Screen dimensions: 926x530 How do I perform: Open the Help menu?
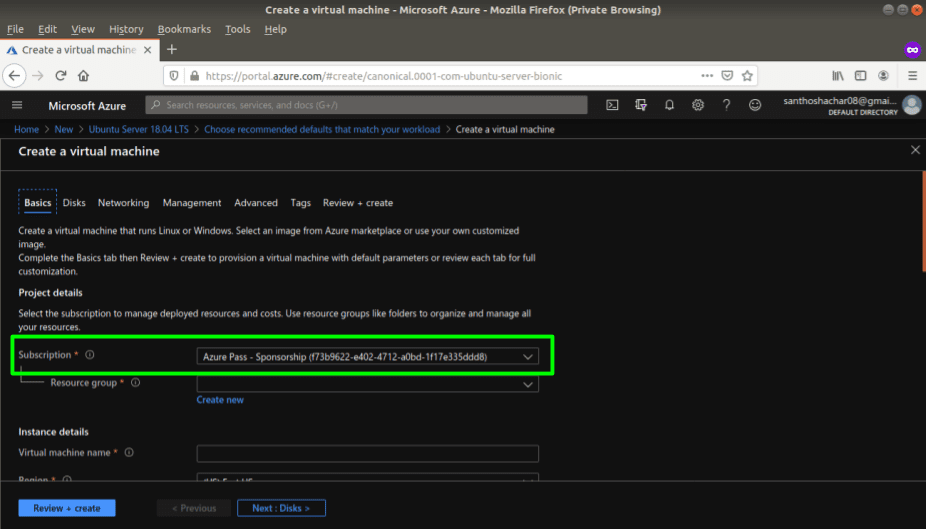pyautogui.click(x=275, y=29)
